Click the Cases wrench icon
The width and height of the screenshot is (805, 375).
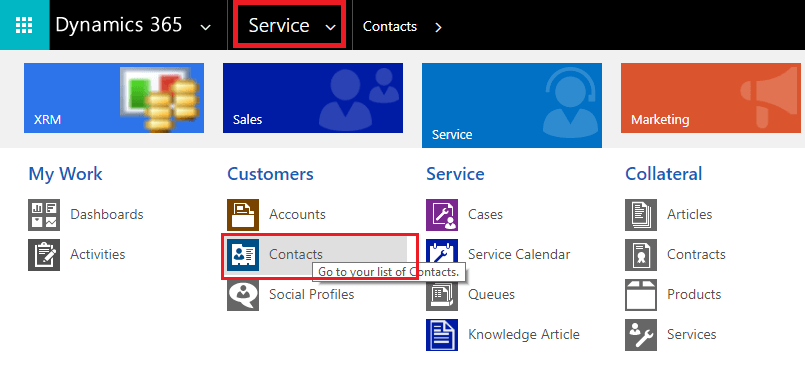coord(442,215)
